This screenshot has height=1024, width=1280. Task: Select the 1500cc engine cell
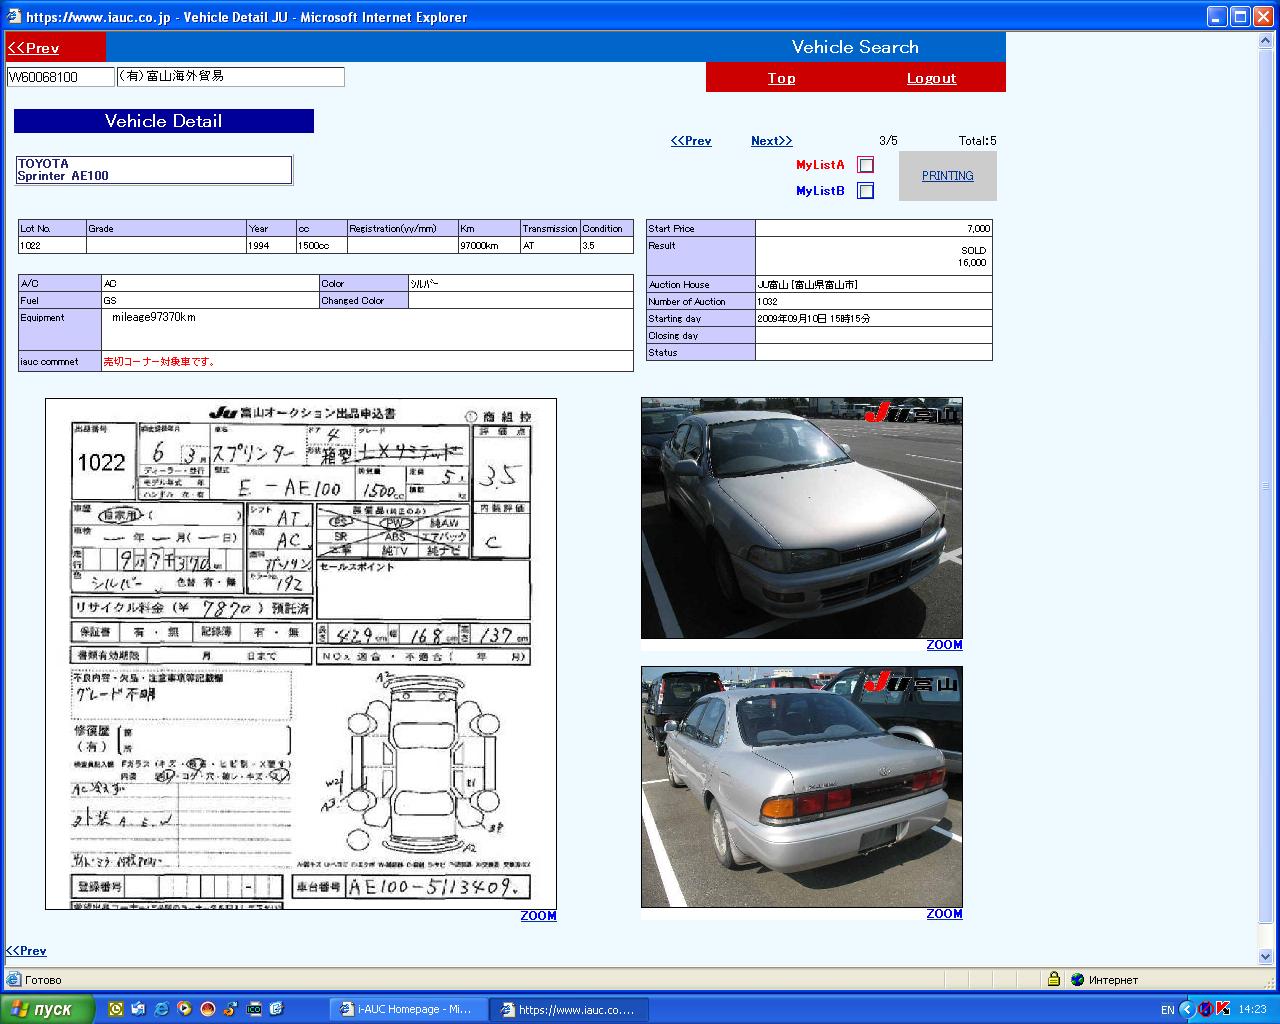tap(322, 245)
